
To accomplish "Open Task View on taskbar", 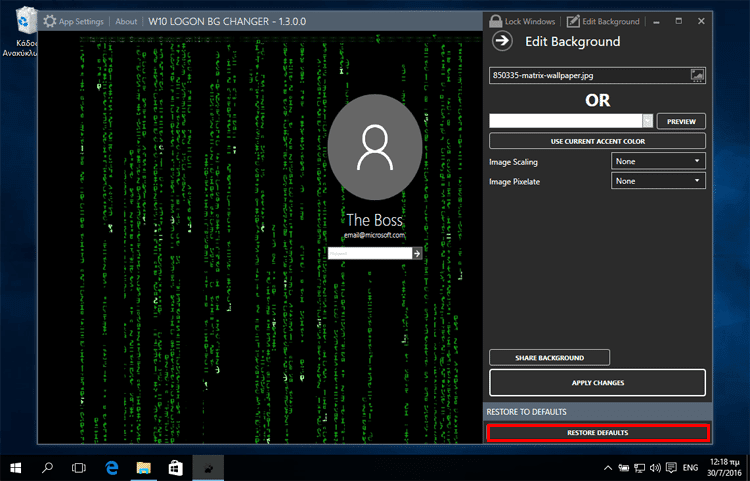I will pyautogui.click(x=78, y=468).
